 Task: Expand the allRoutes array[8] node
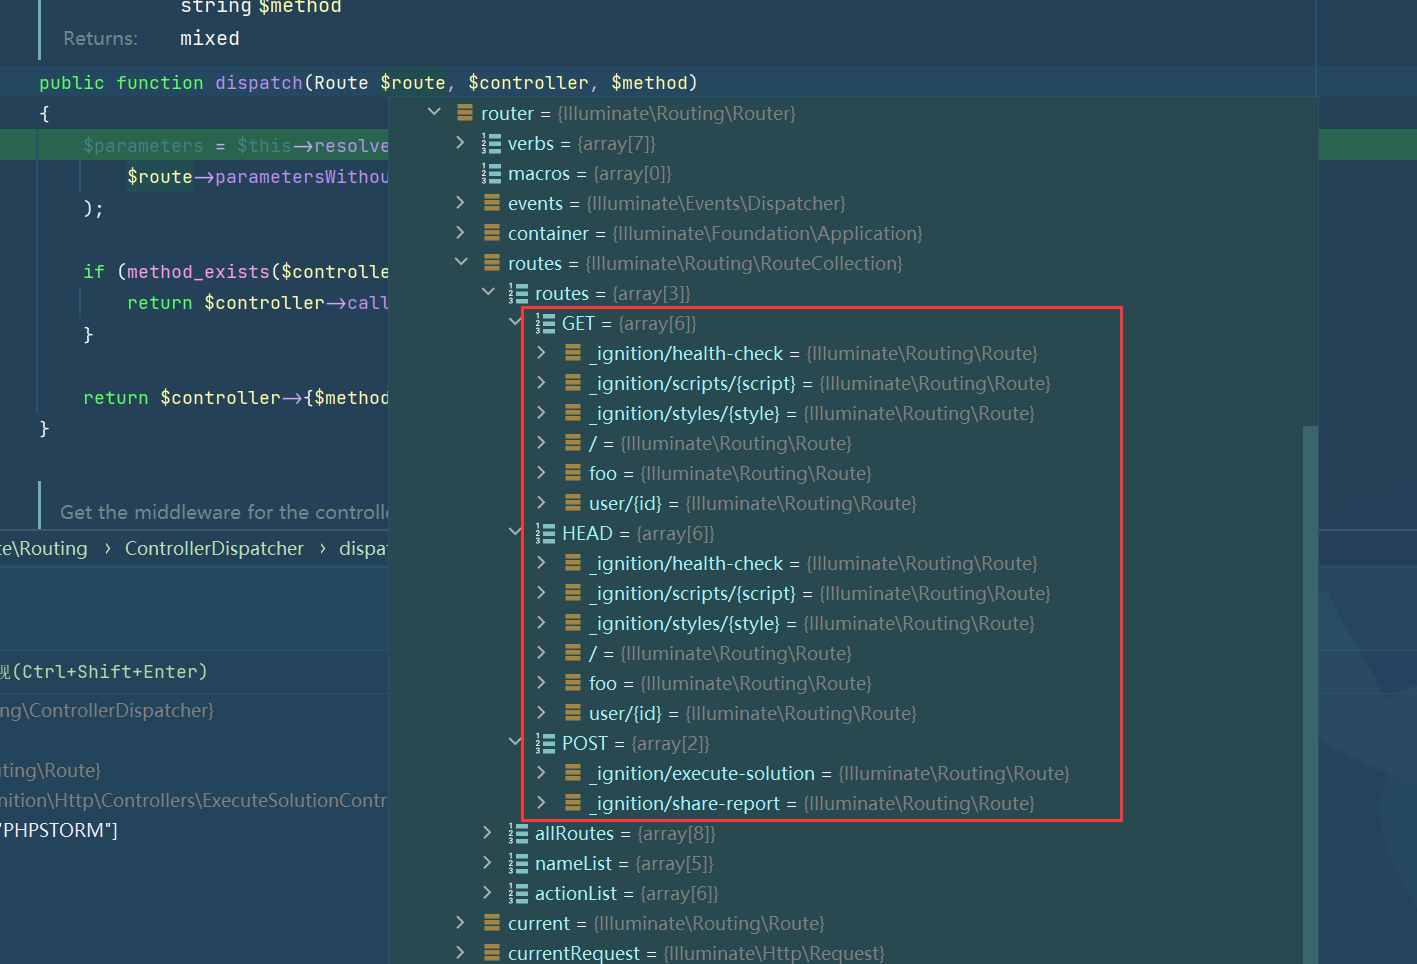pos(487,833)
